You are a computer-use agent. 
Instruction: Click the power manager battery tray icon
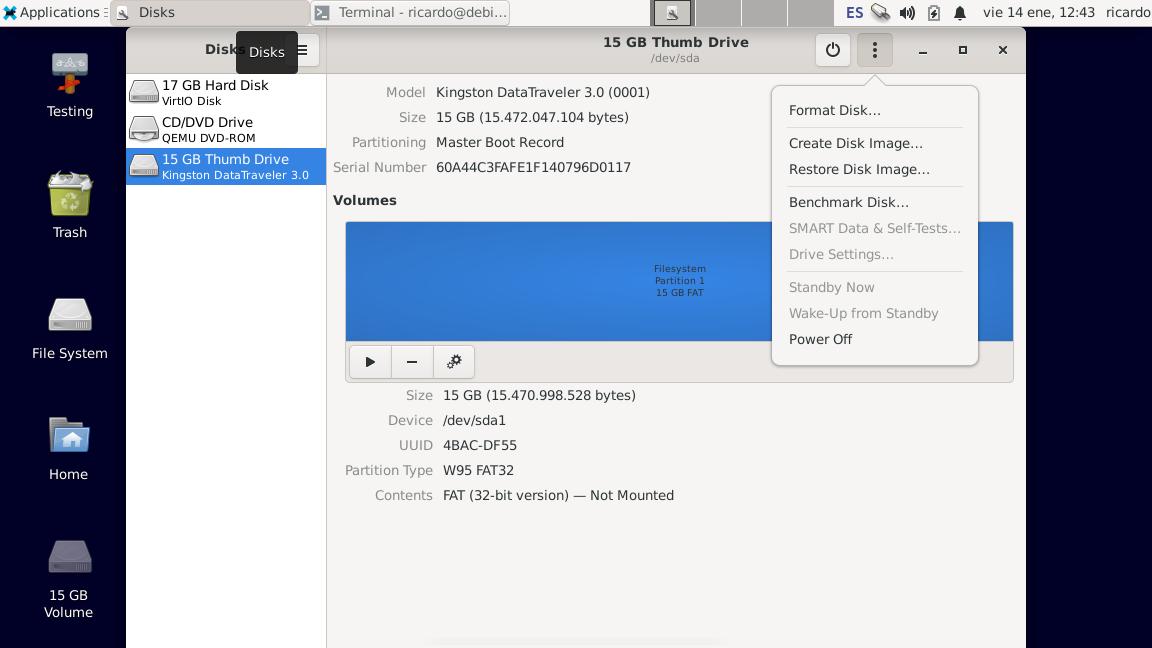pos(934,12)
